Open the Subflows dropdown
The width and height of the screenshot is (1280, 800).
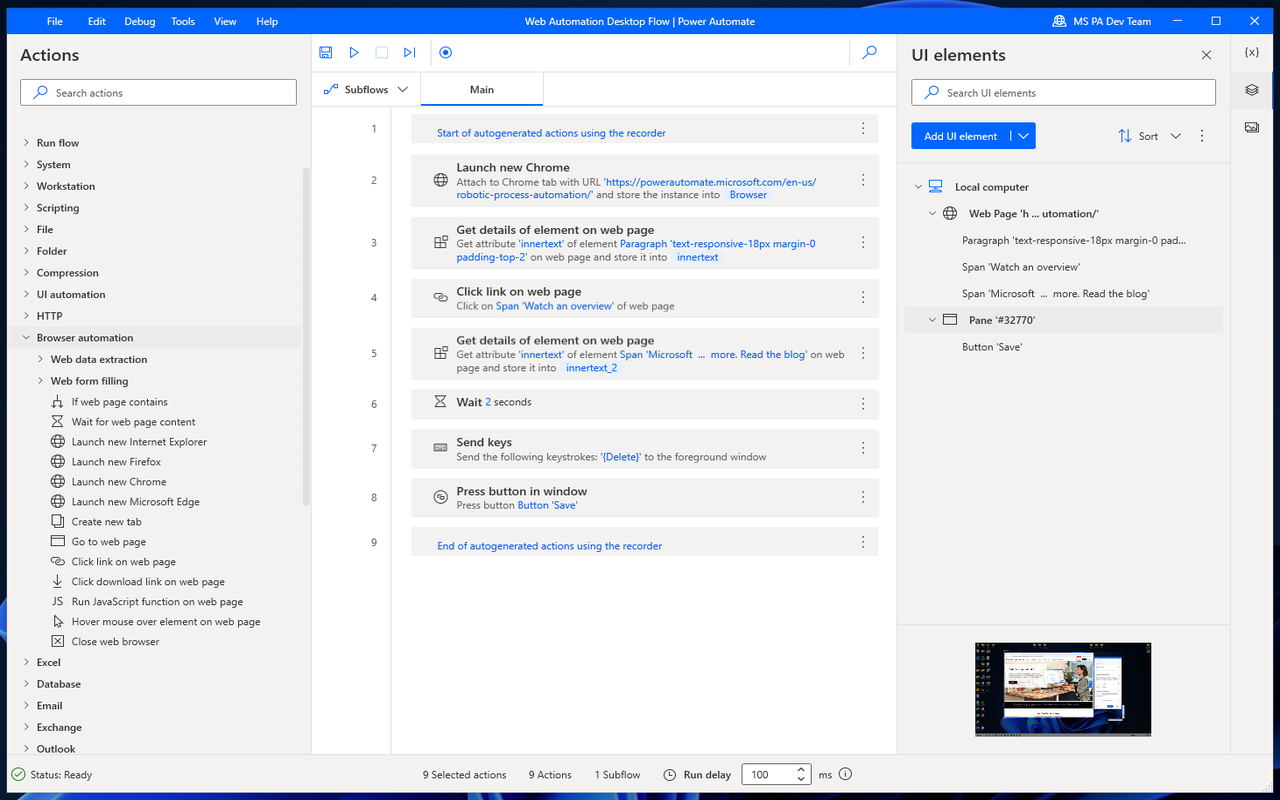click(366, 88)
